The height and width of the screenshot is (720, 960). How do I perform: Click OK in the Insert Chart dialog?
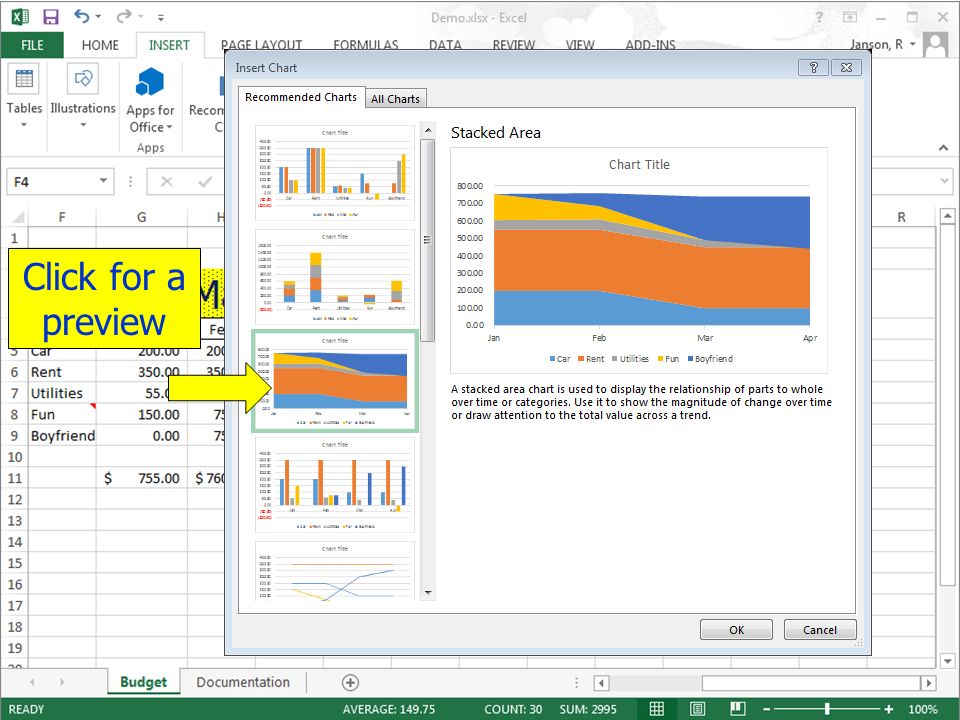[736, 629]
